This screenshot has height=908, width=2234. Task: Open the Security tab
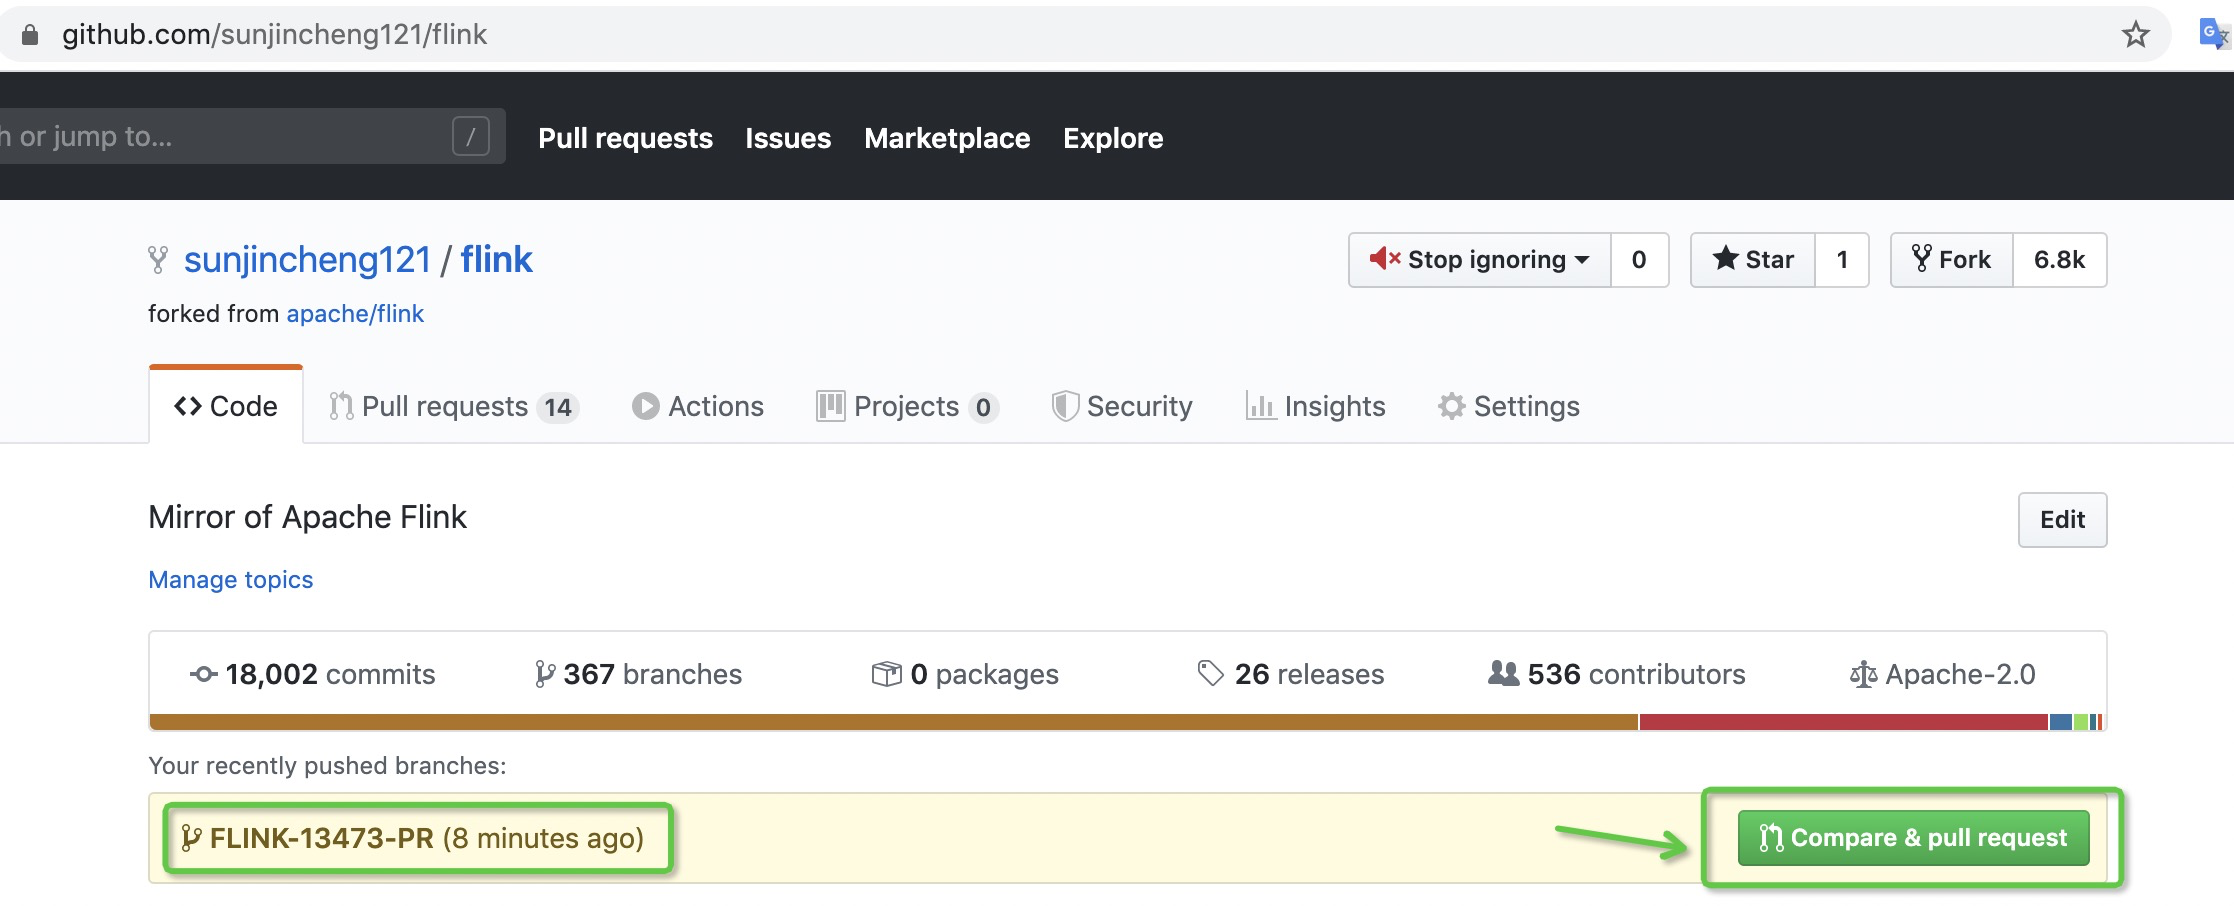[1122, 406]
